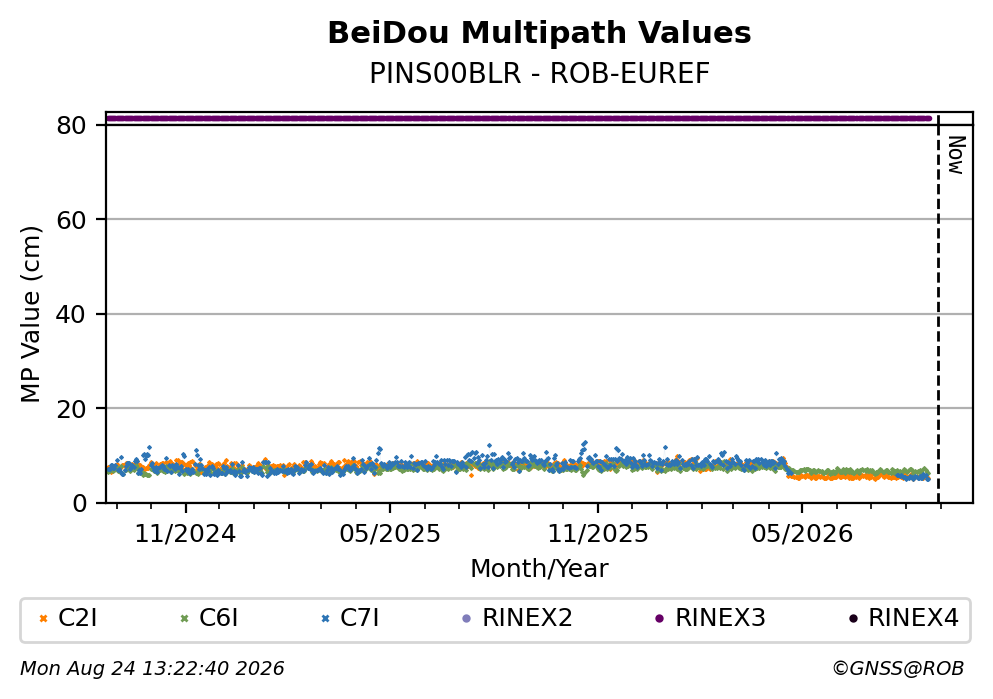
Task: Select the C6I legend label
Action: (218, 618)
